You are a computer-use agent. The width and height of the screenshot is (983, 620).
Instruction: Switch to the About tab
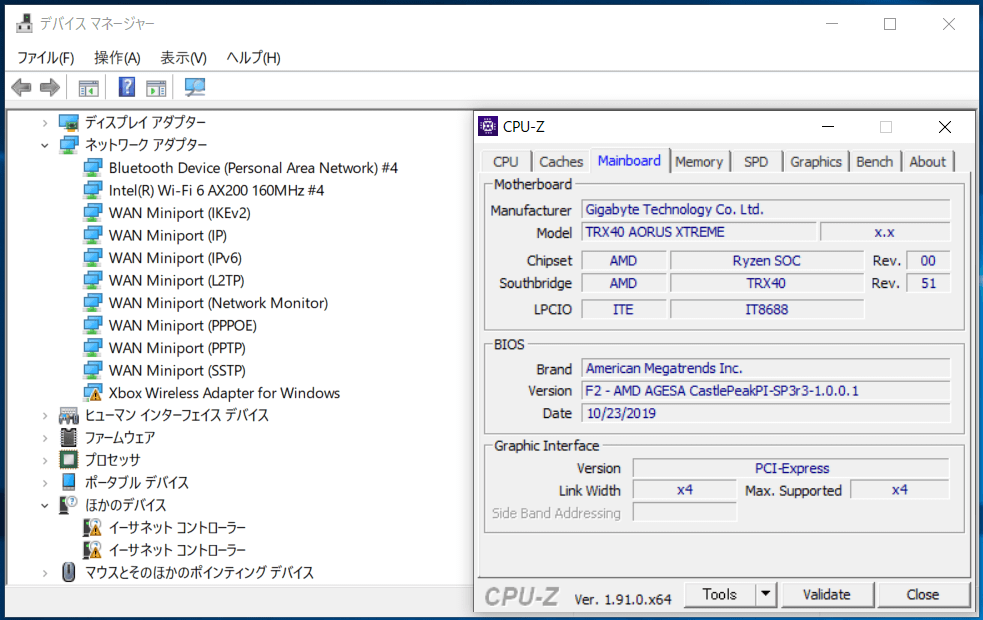[928, 162]
